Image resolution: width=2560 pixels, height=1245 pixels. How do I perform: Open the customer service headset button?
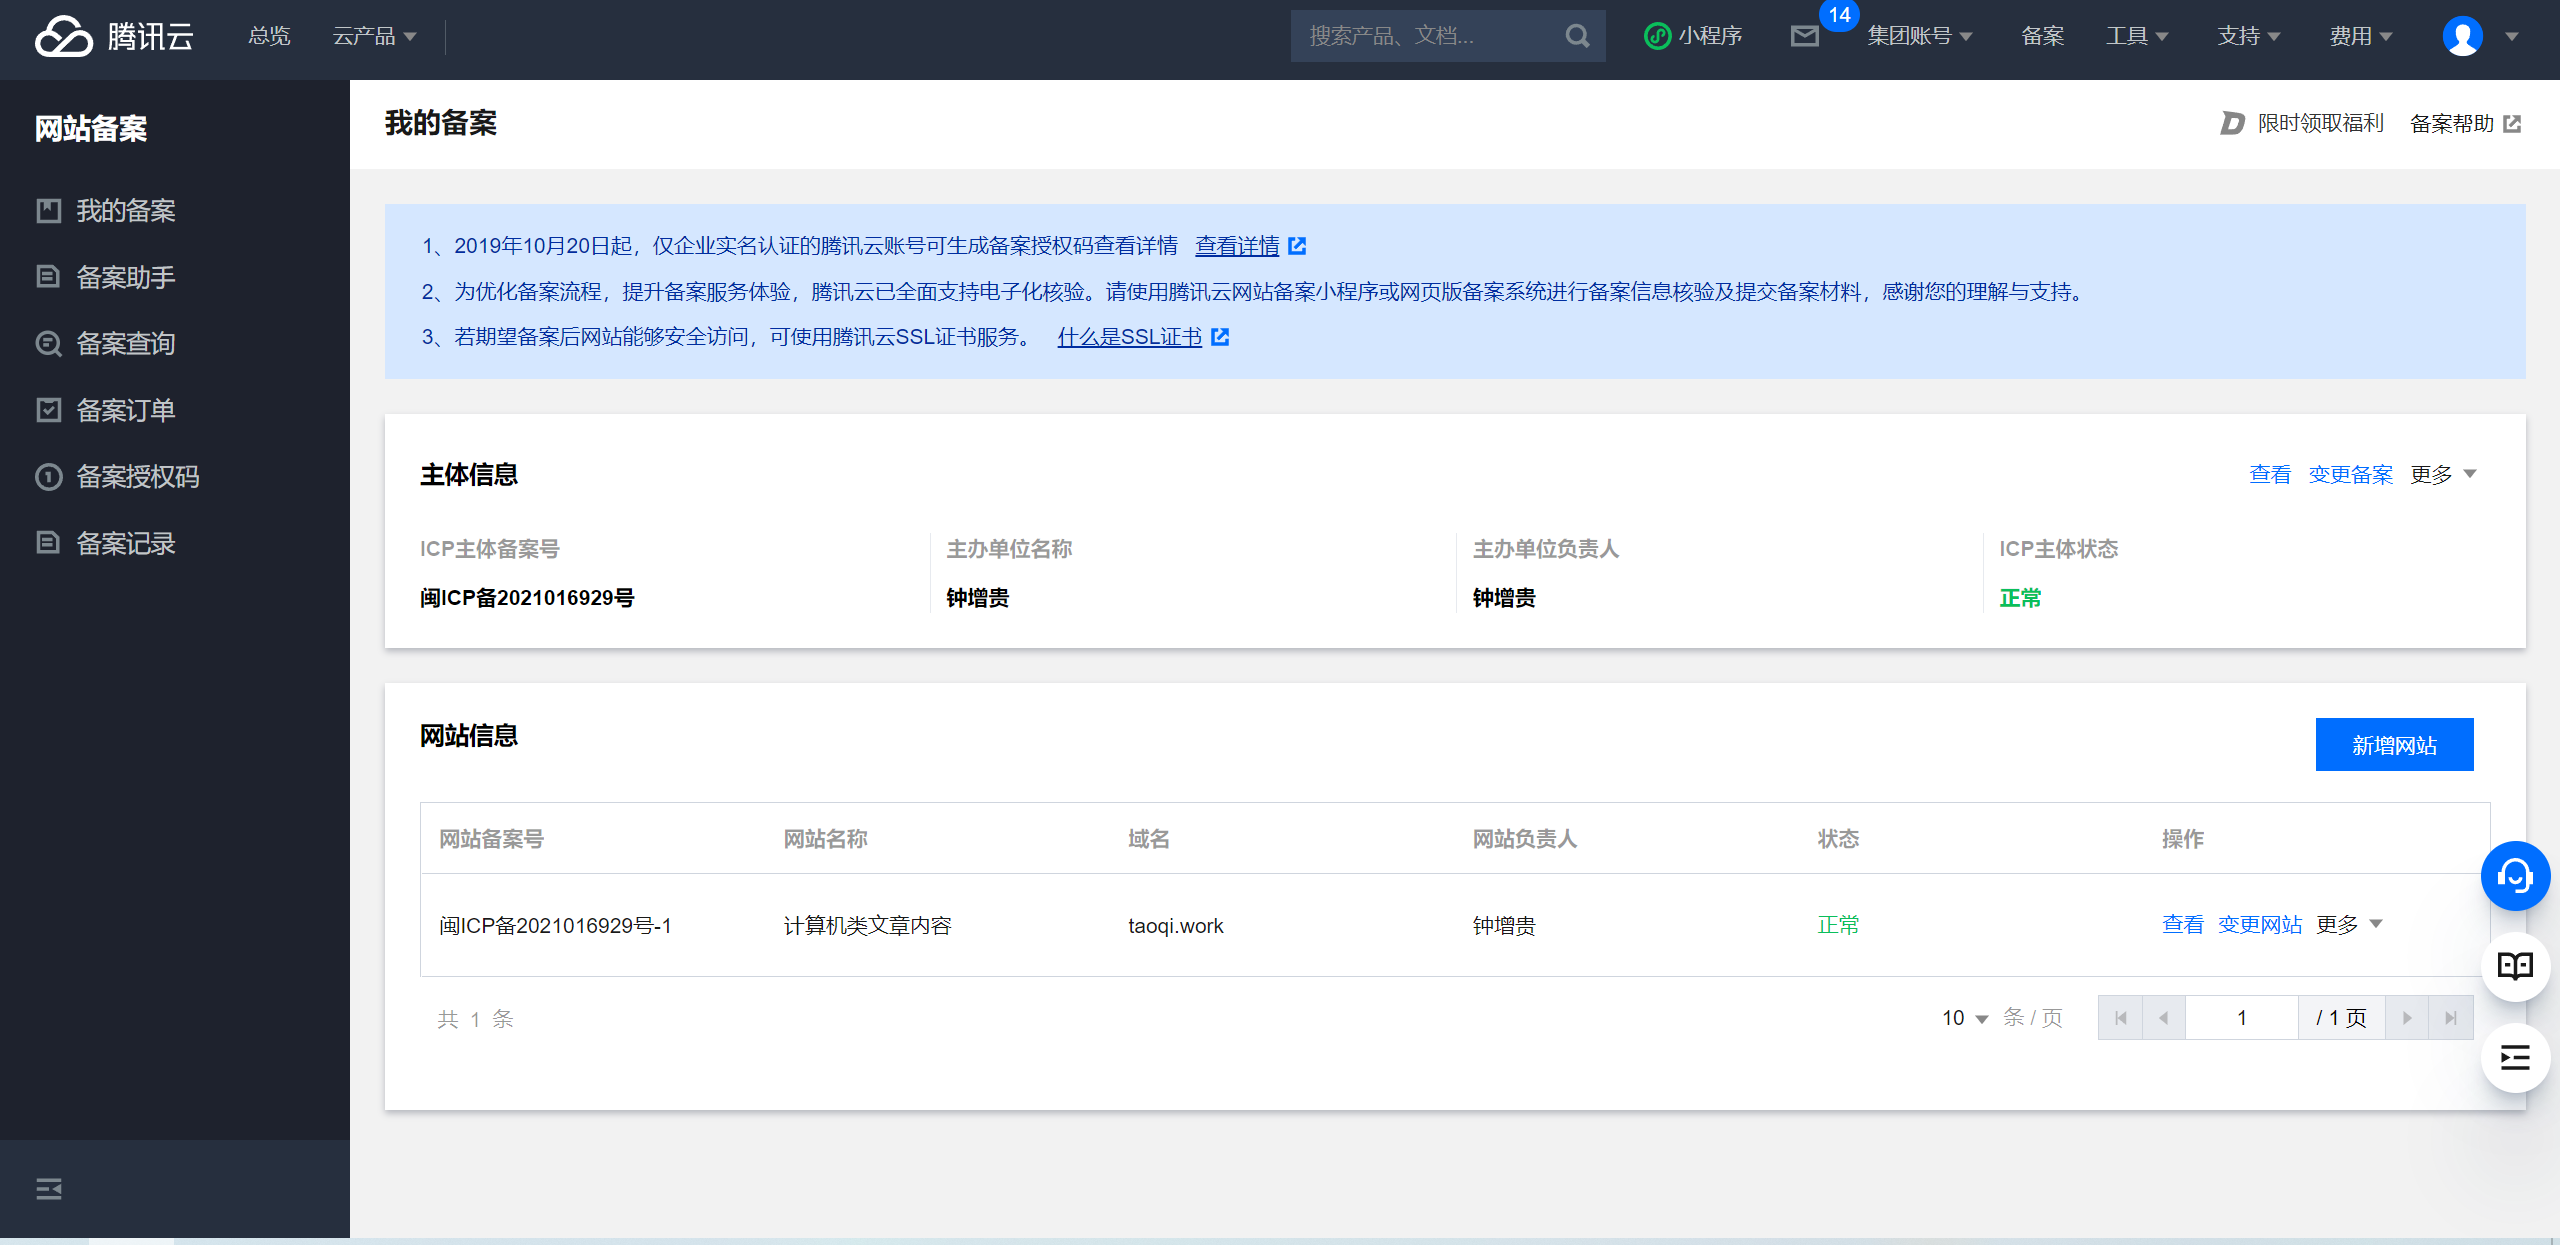point(2514,877)
